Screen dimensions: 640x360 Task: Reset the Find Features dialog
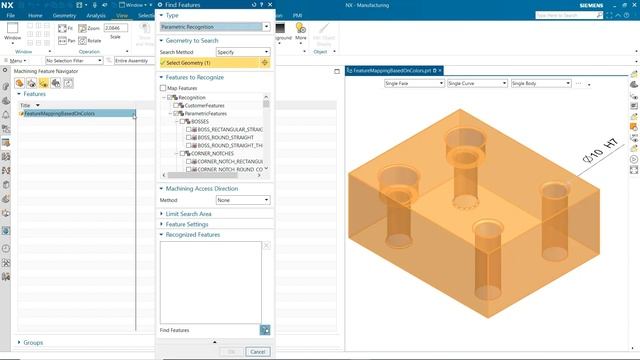pyautogui.click(x=254, y=5)
